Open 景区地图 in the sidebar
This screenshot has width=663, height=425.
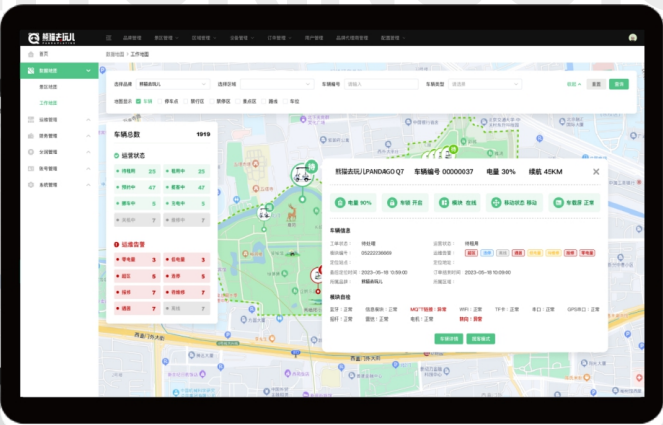pos(49,87)
